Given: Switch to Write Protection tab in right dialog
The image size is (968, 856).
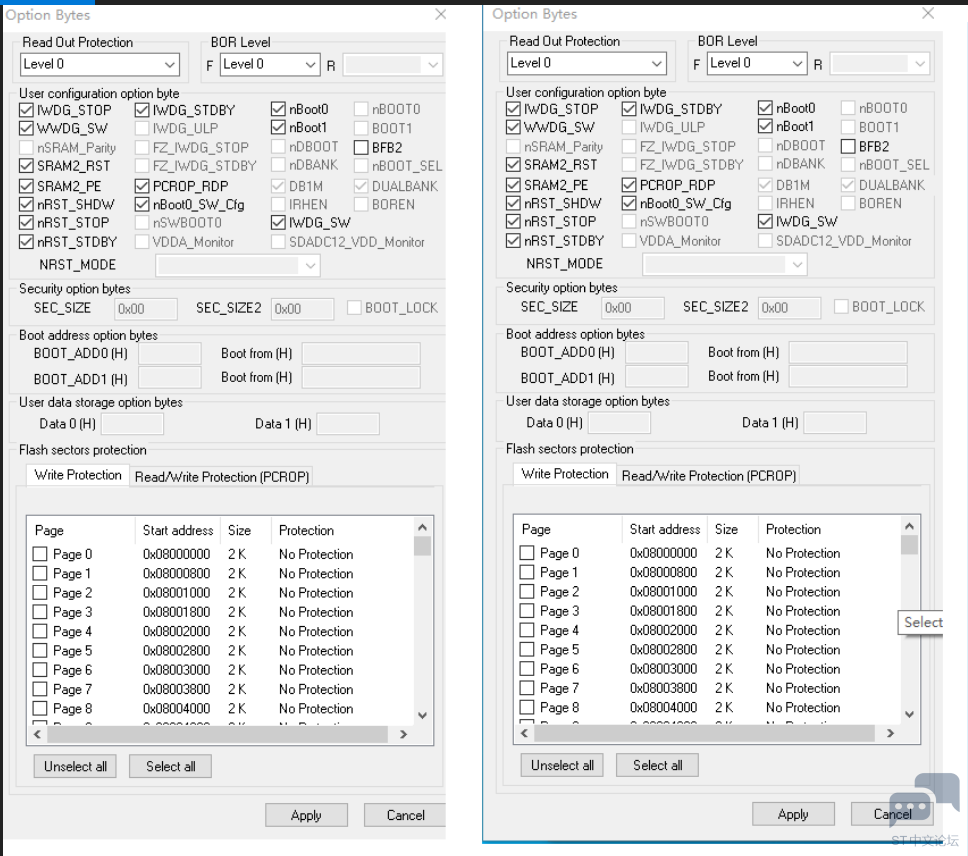Looking at the screenshot, I should pyautogui.click(x=565, y=474).
